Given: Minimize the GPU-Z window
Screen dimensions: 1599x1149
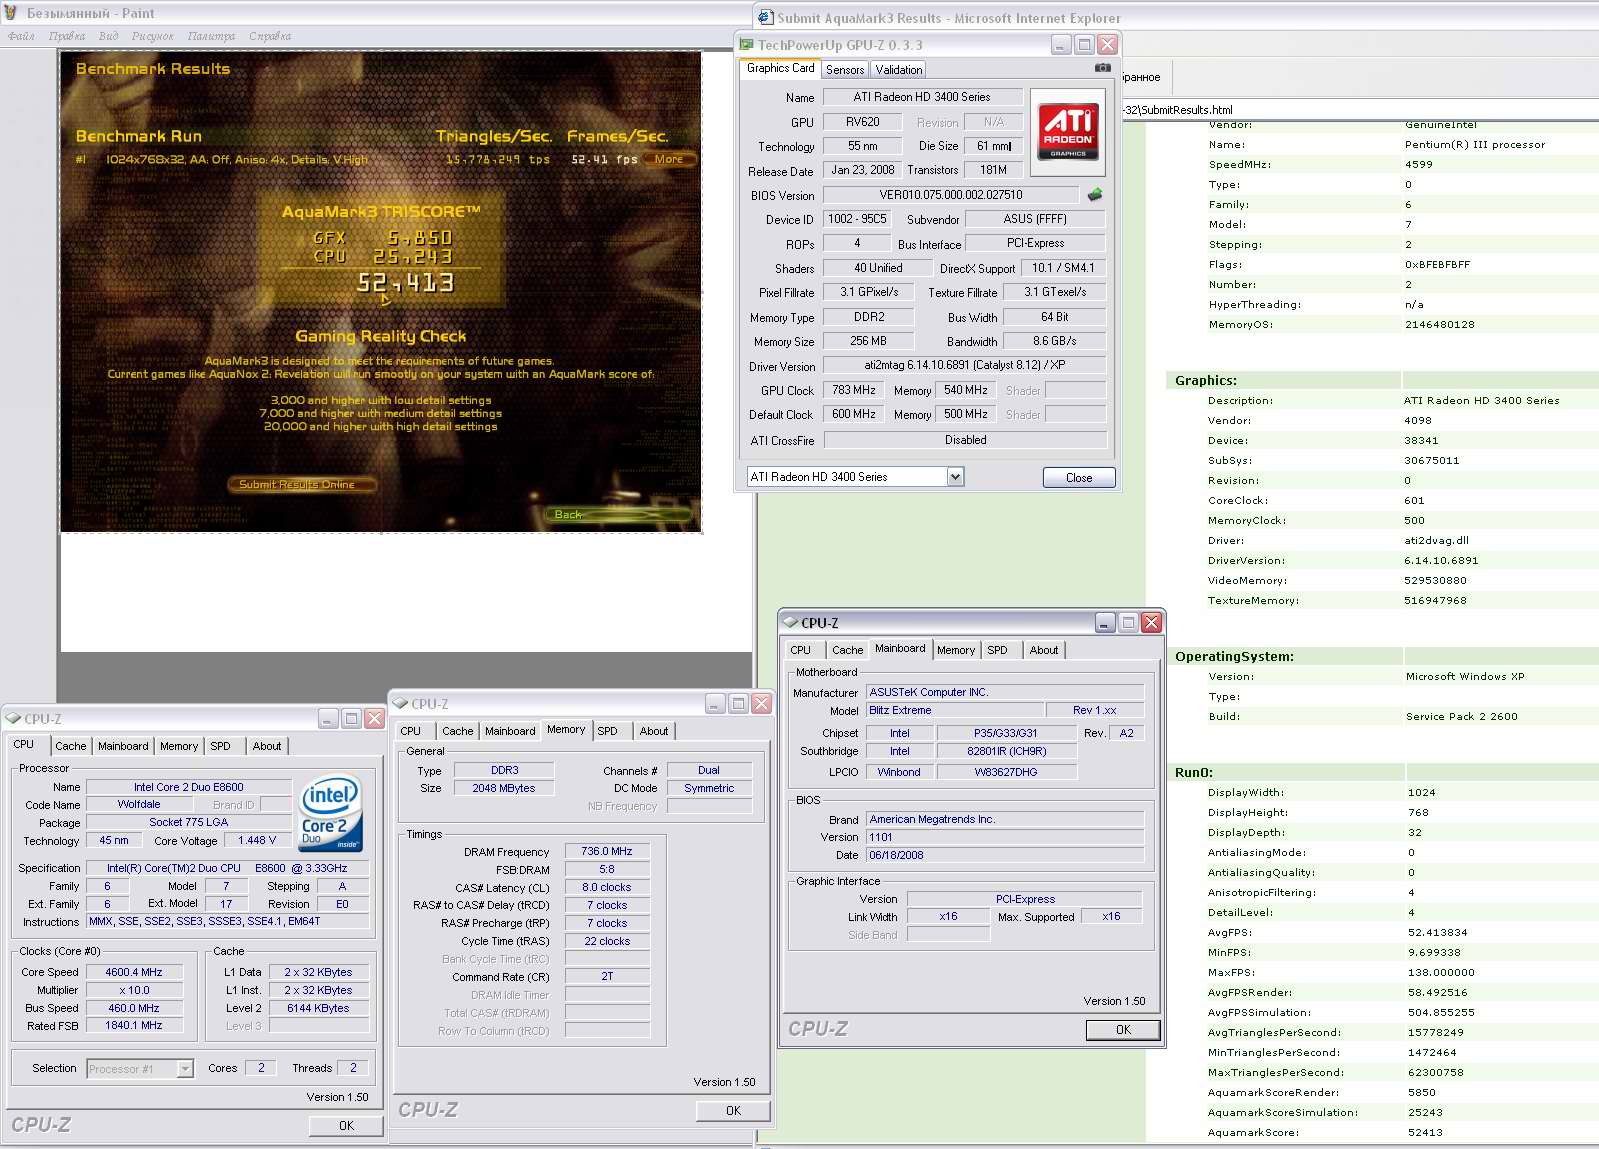Looking at the screenshot, I should click(x=1061, y=45).
